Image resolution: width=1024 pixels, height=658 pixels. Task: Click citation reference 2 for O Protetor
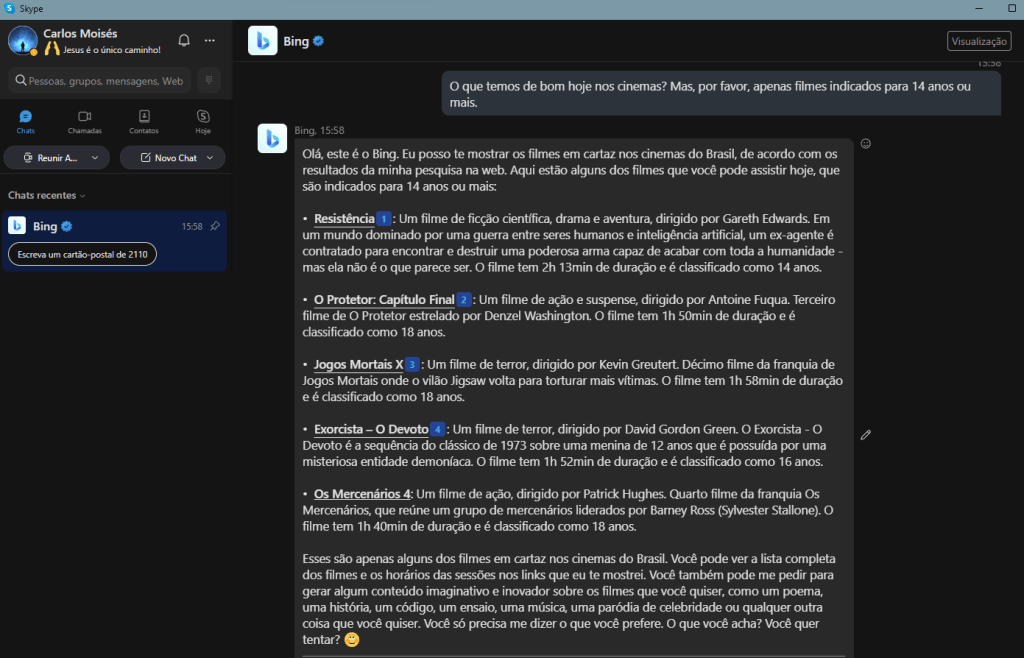[x=463, y=300]
